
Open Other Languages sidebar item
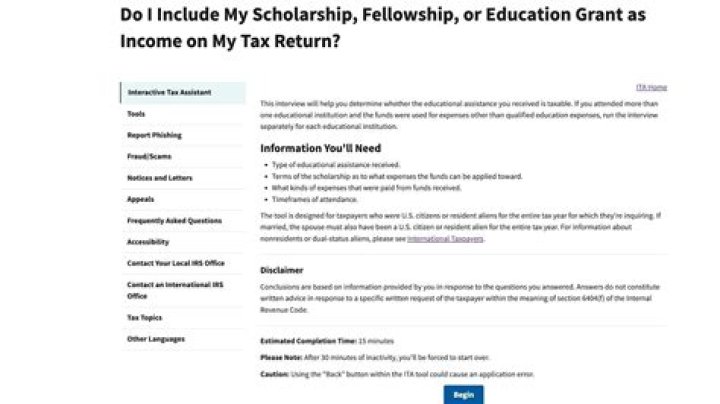click(x=156, y=339)
